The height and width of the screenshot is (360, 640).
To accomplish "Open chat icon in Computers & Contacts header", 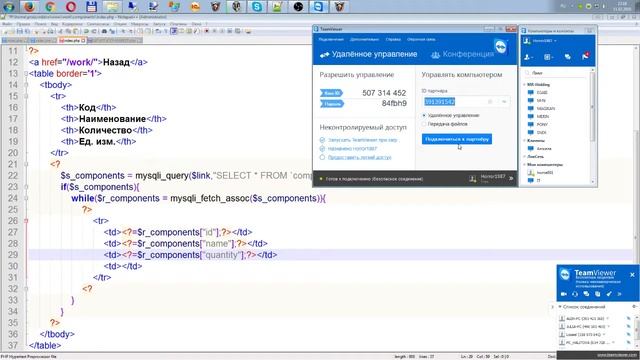I will [x=568, y=57].
